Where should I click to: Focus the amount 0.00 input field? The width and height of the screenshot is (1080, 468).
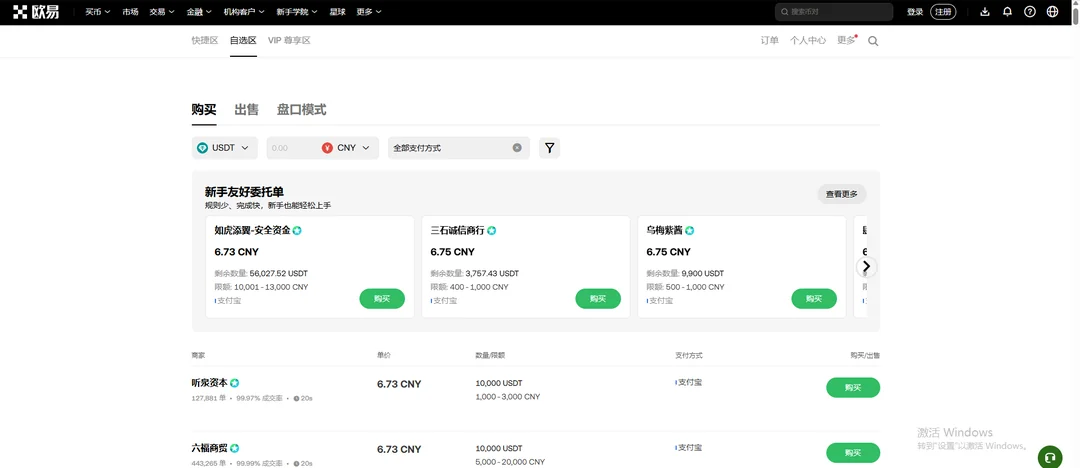pyautogui.click(x=291, y=147)
